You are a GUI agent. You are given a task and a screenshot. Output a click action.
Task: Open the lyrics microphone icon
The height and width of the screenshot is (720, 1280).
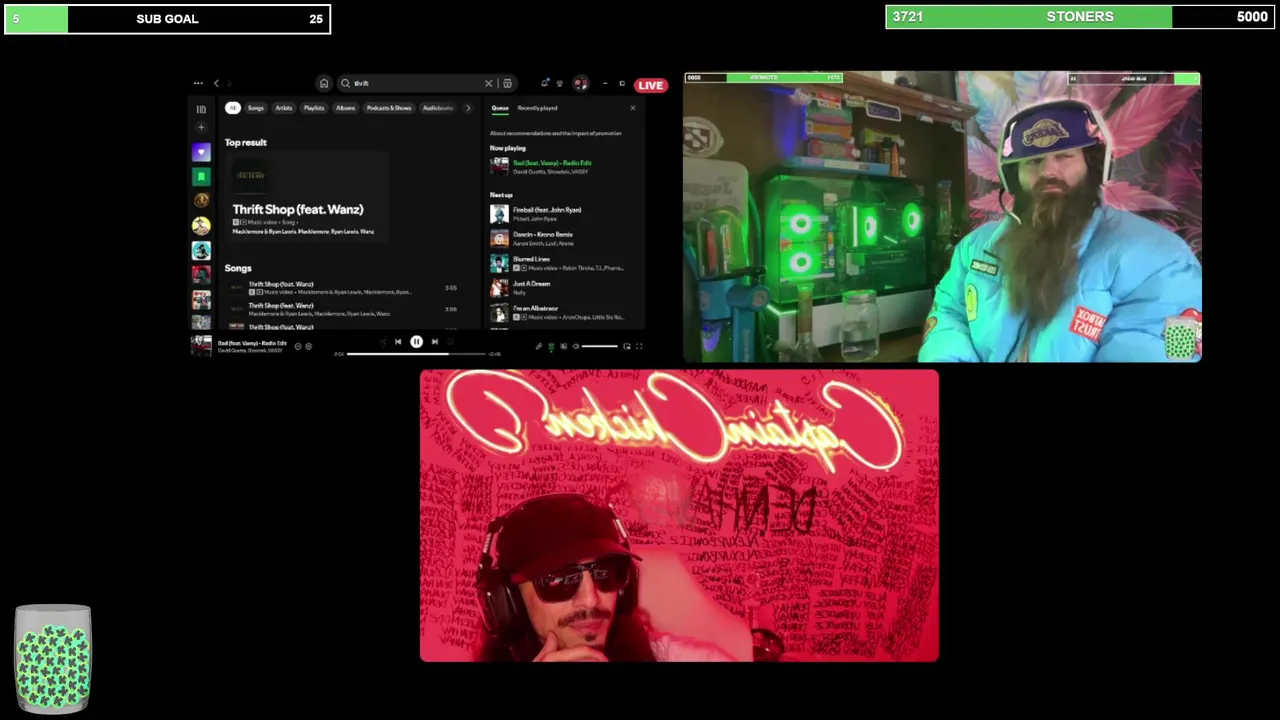539,346
